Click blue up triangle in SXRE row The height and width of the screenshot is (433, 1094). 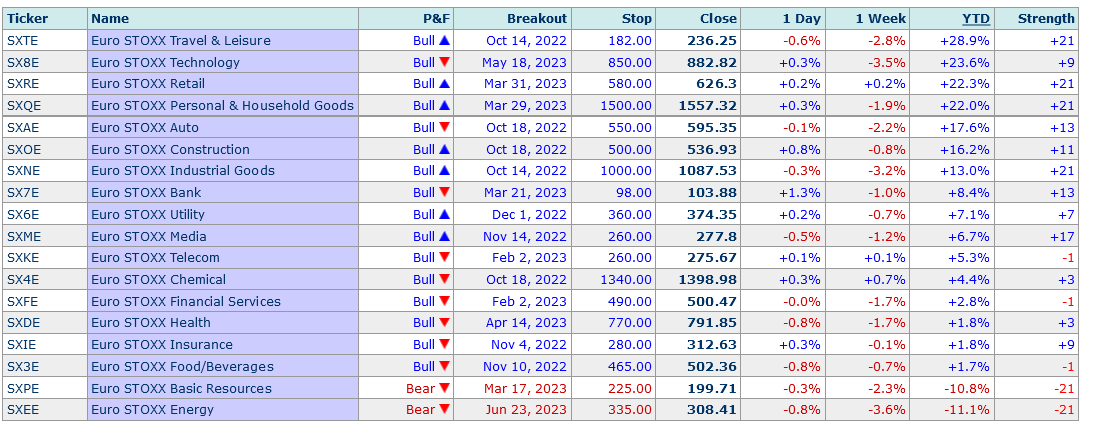click(444, 84)
